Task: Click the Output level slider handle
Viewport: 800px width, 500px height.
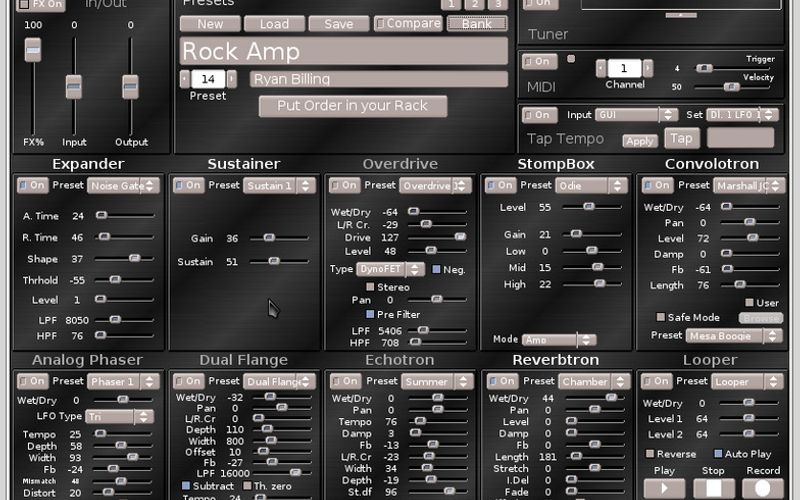Action: point(131,87)
